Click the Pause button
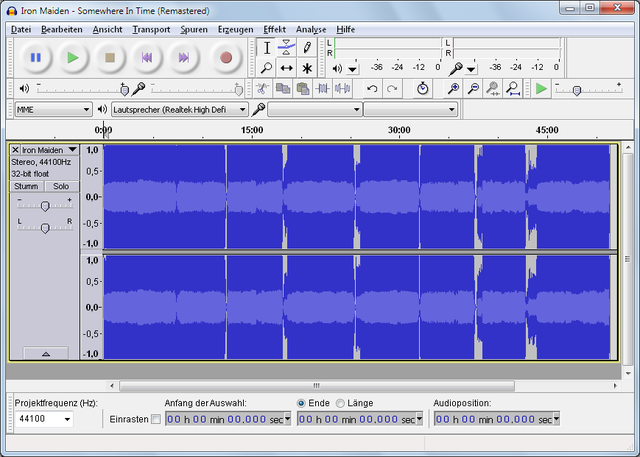This screenshot has height=457, width=640. pyautogui.click(x=35, y=58)
